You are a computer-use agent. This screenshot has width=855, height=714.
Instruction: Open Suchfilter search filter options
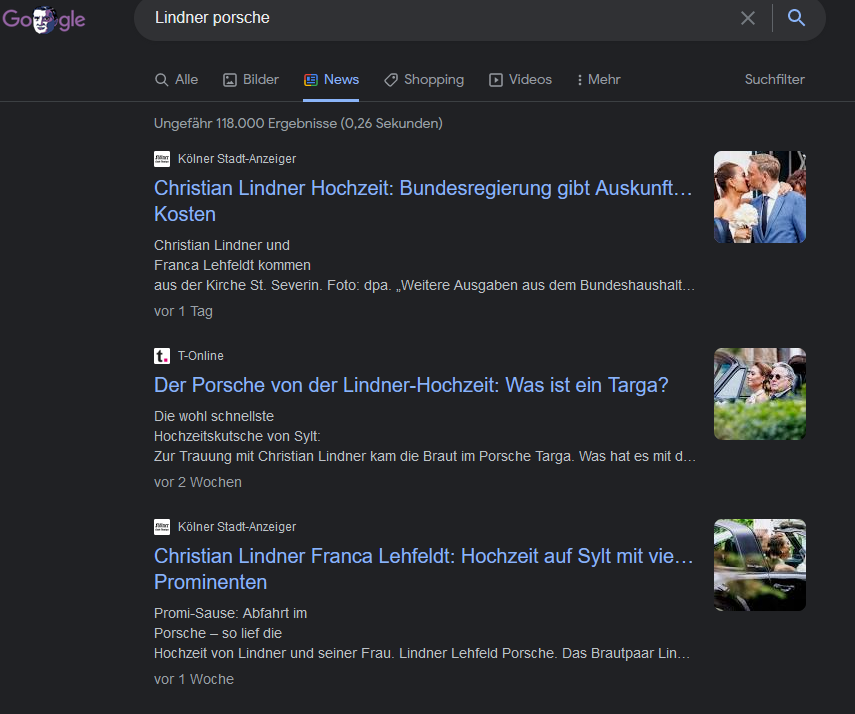point(774,80)
